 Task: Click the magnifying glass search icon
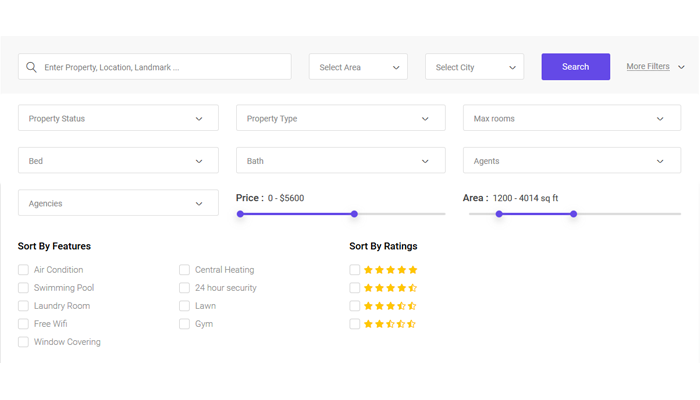pyautogui.click(x=31, y=68)
